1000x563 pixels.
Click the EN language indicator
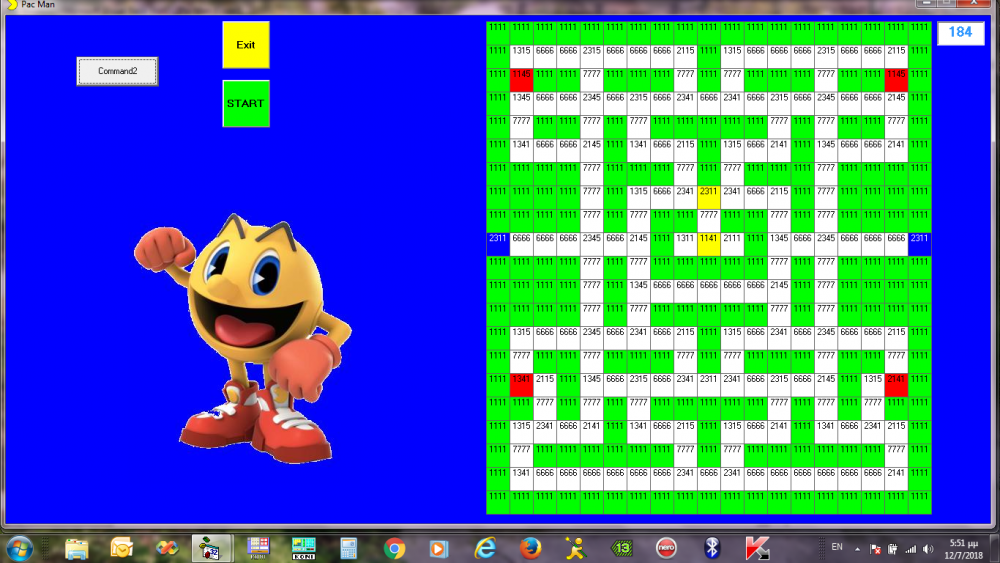tap(837, 547)
